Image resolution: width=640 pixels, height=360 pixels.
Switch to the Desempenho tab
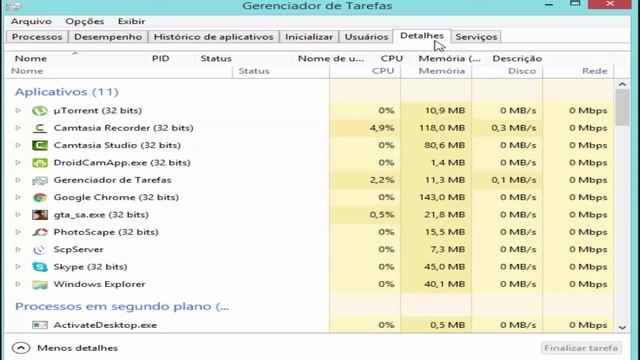[108, 37]
